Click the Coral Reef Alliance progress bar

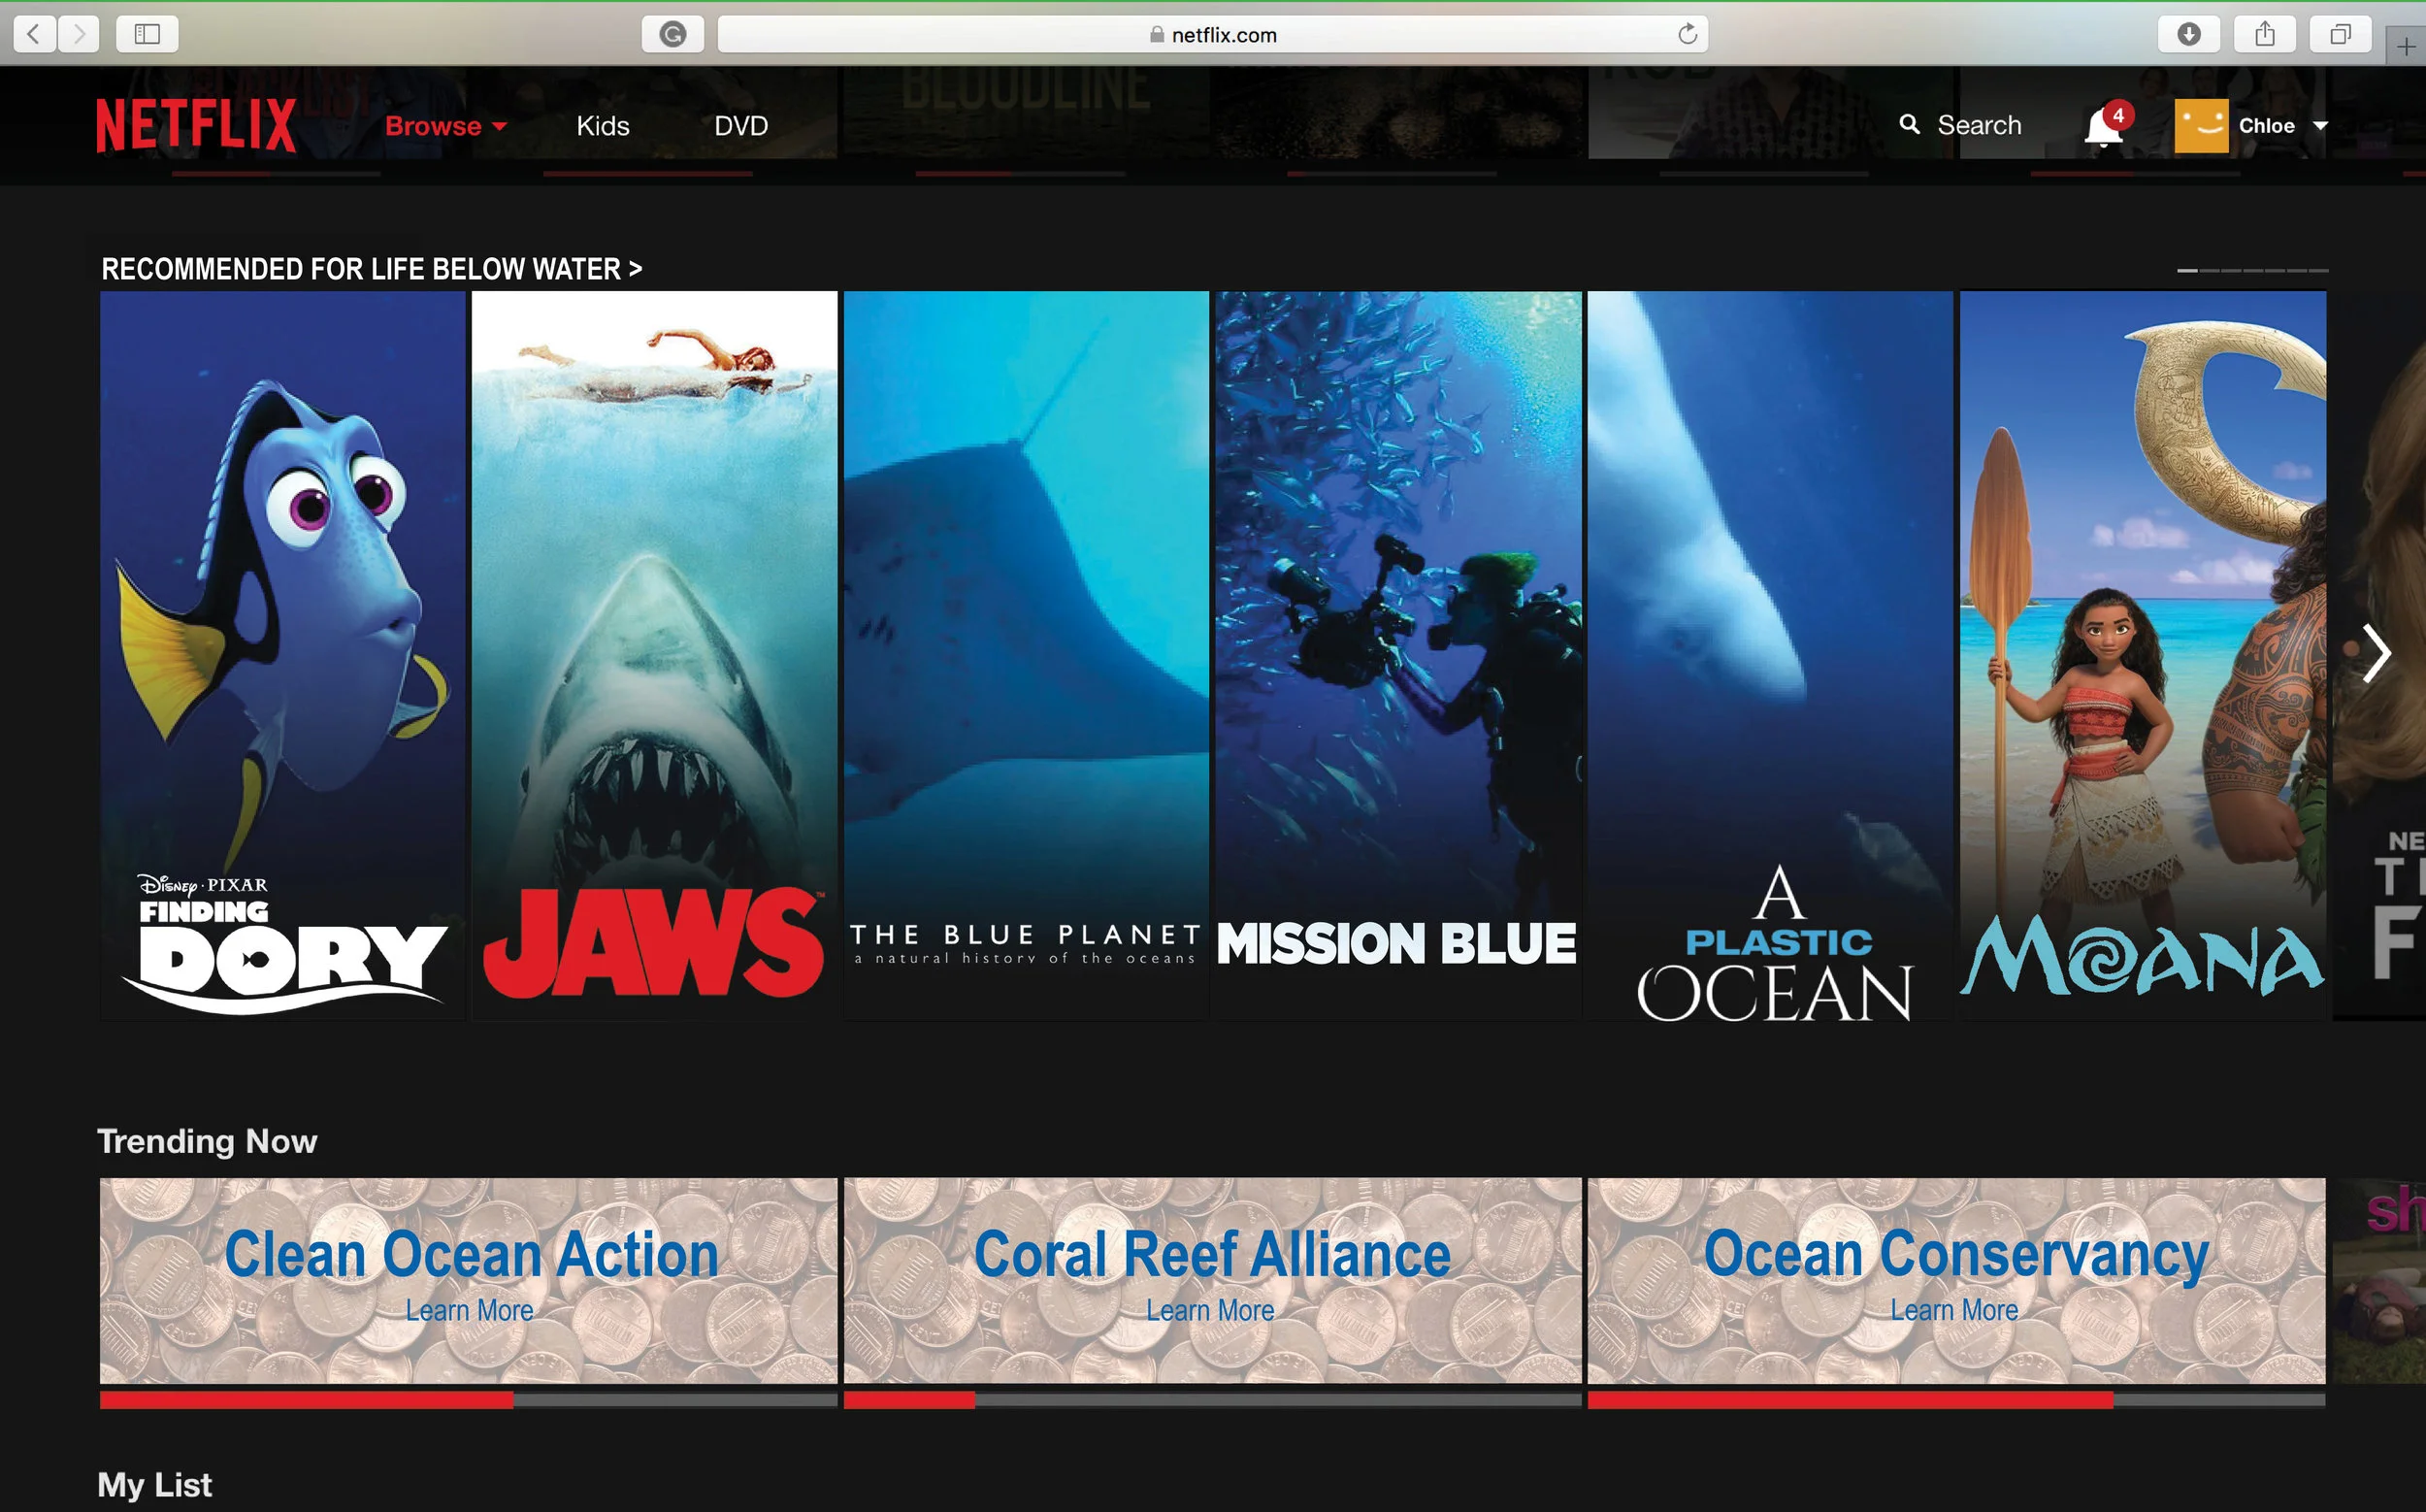(1213, 1400)
